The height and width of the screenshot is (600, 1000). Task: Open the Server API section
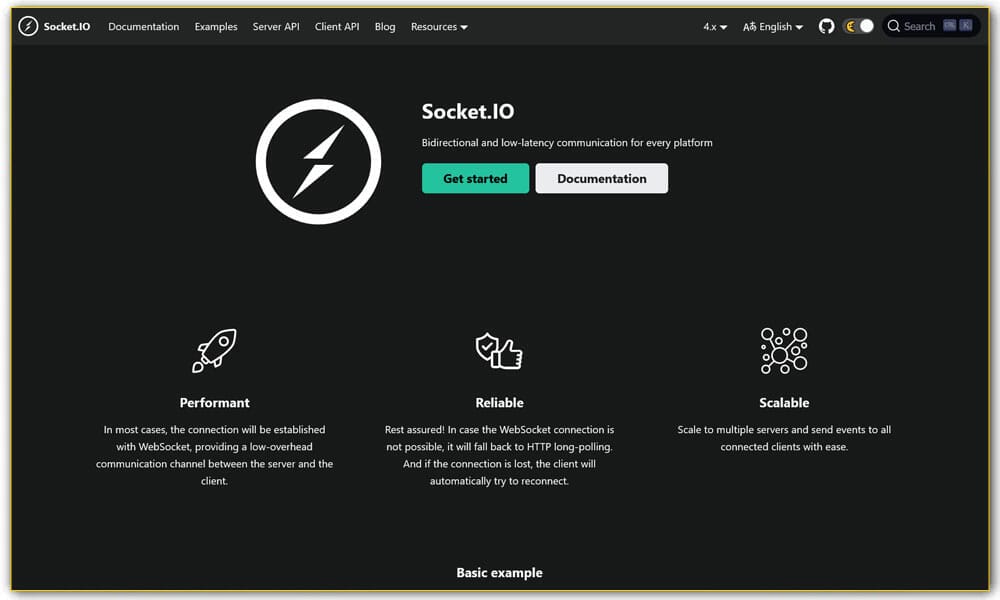point(276,27)
